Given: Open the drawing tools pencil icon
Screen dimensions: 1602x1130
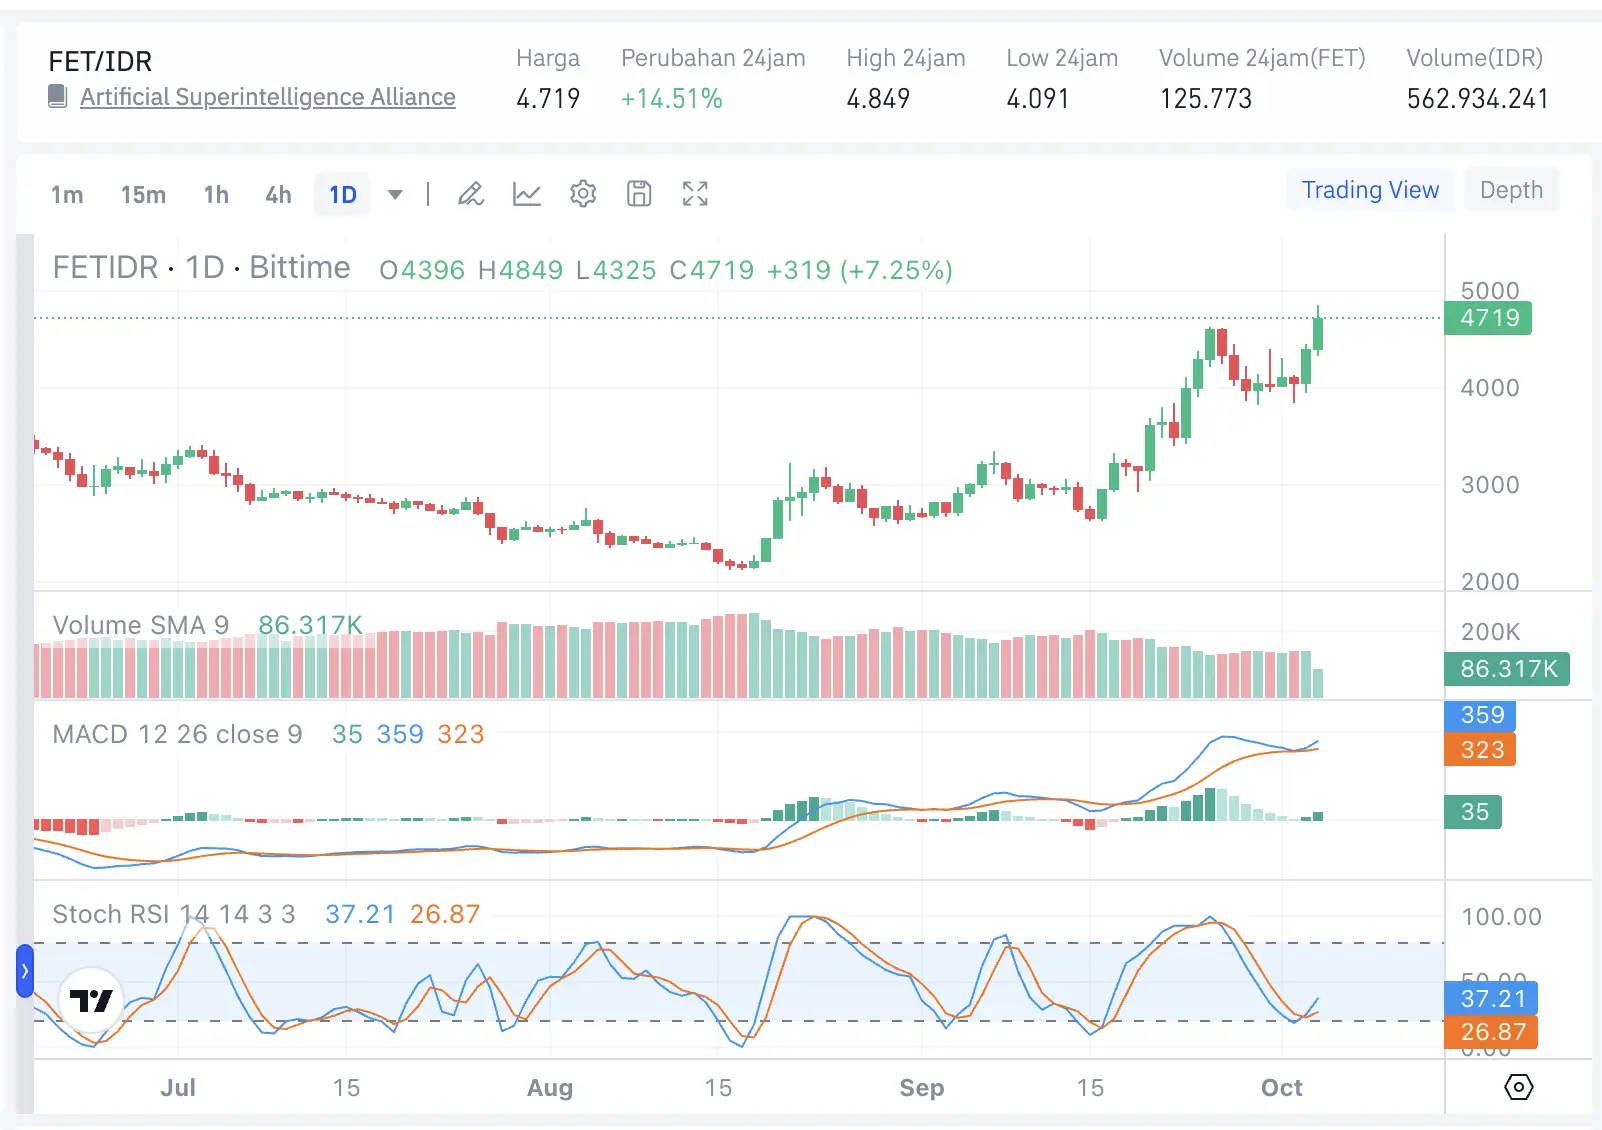Looking at the screenshot, I should tap(471, 194).
